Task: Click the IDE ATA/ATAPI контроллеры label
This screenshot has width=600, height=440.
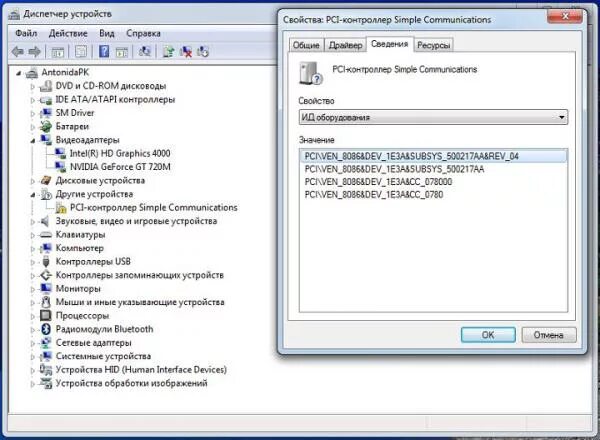Action: click(115, 99)
